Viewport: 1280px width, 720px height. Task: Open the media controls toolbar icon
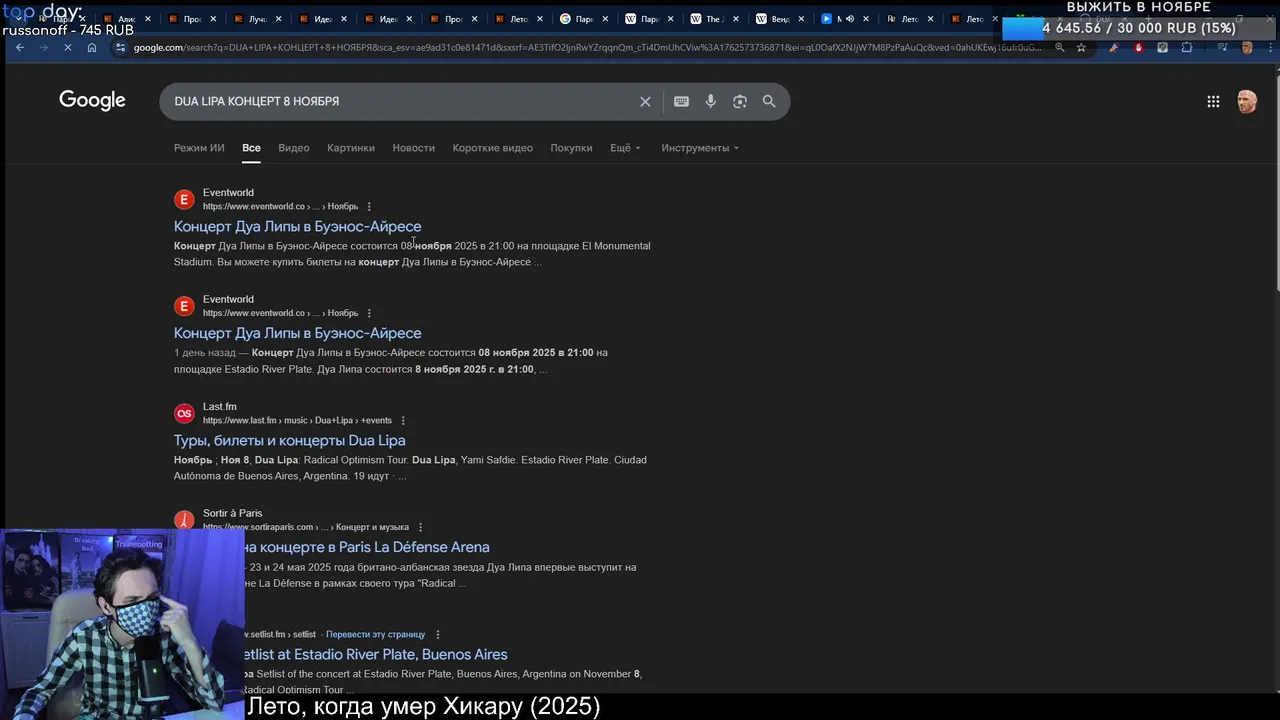1222,47
